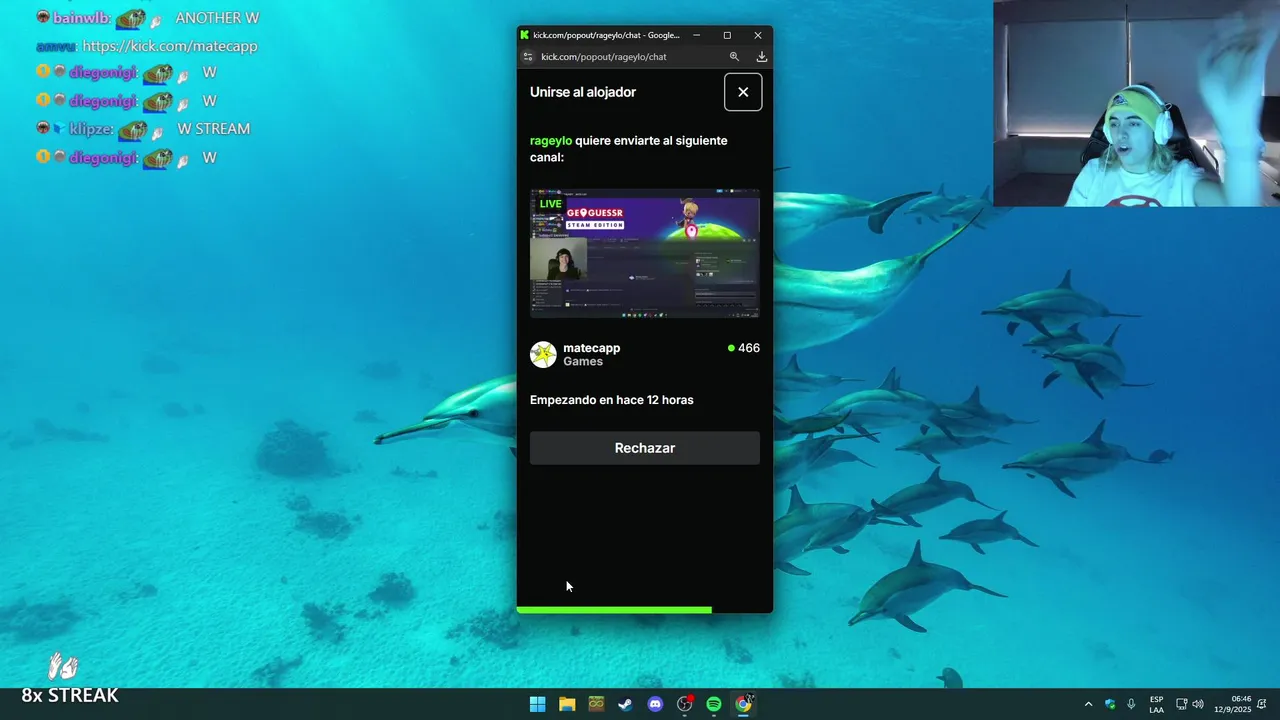Open Spotify from the taskbar
The height and width of the screenshot is (720, 1280).
click(x=714, y=704)
